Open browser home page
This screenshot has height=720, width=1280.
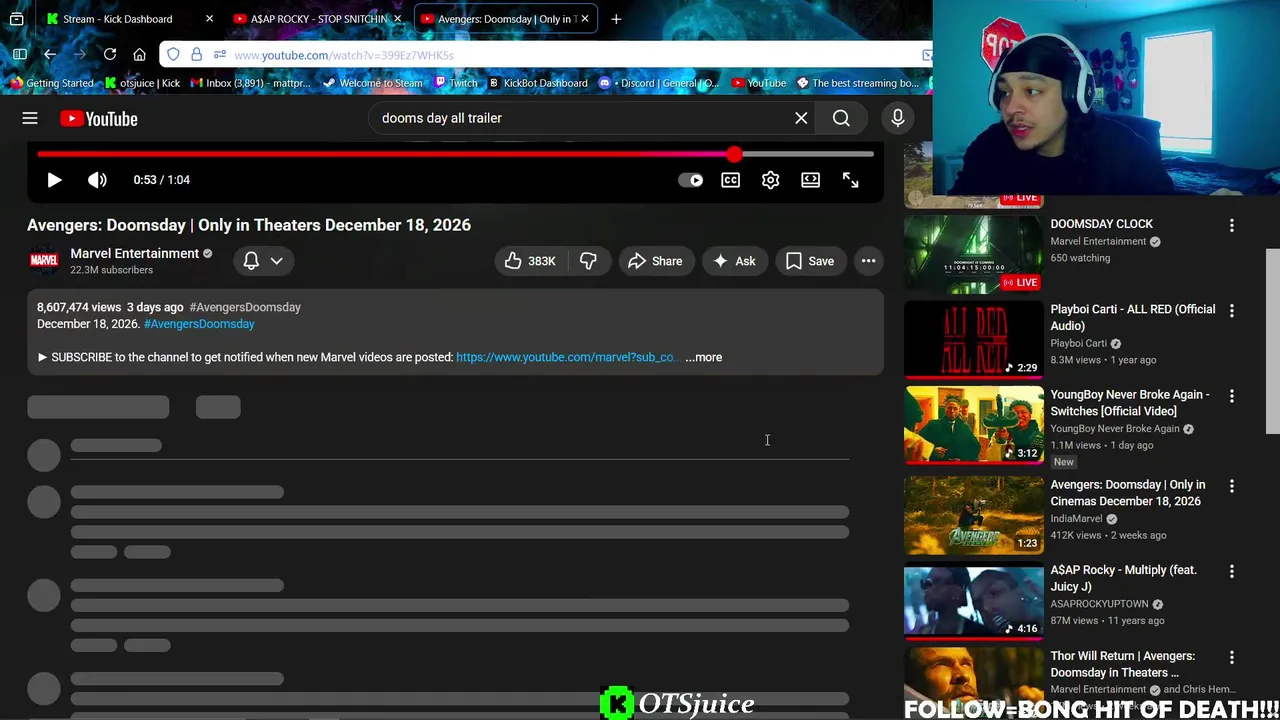[140, 54]
